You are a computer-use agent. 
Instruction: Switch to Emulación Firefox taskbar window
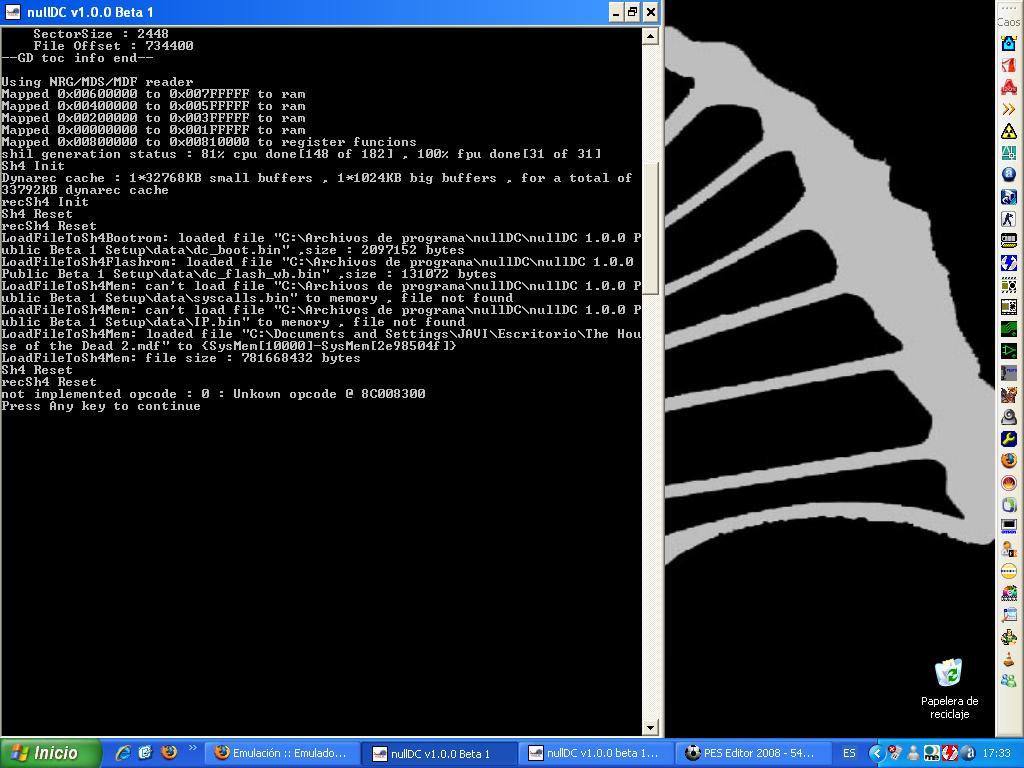(x=283, y=754)
